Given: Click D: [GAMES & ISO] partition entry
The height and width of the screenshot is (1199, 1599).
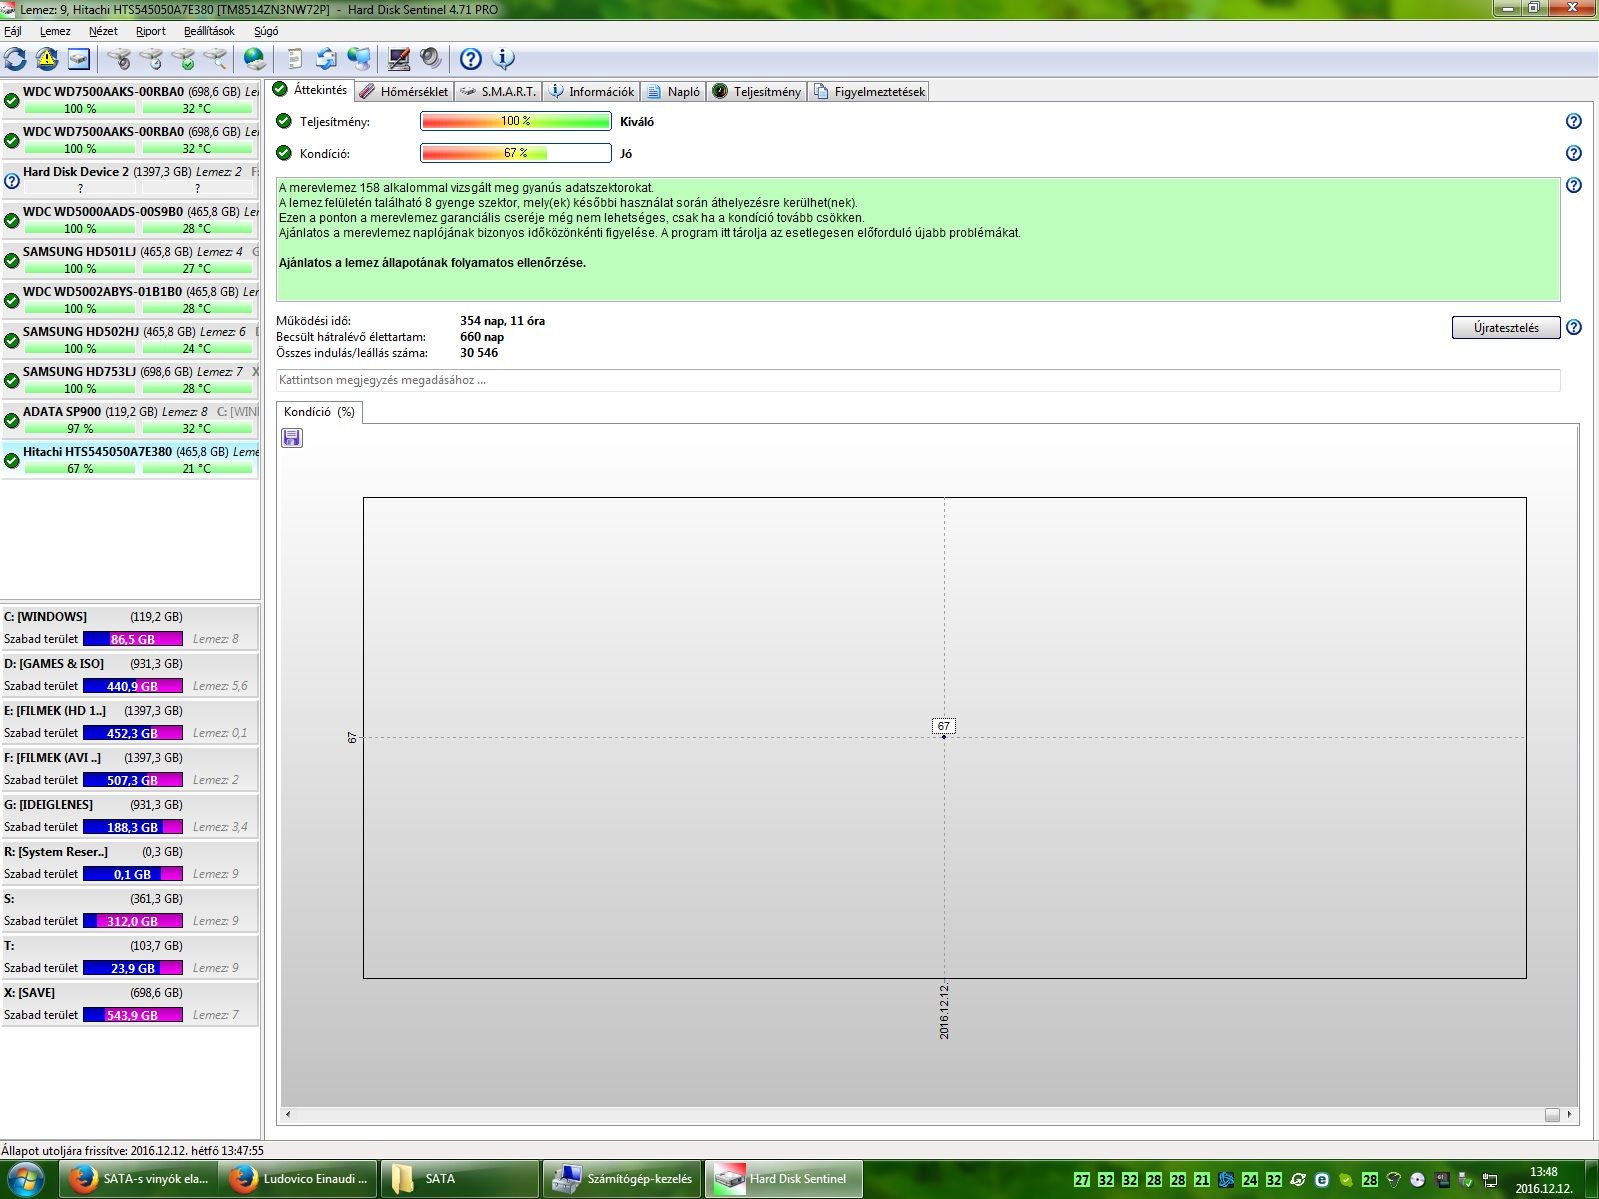Looking at the screenshot, I should pos(130,675).
